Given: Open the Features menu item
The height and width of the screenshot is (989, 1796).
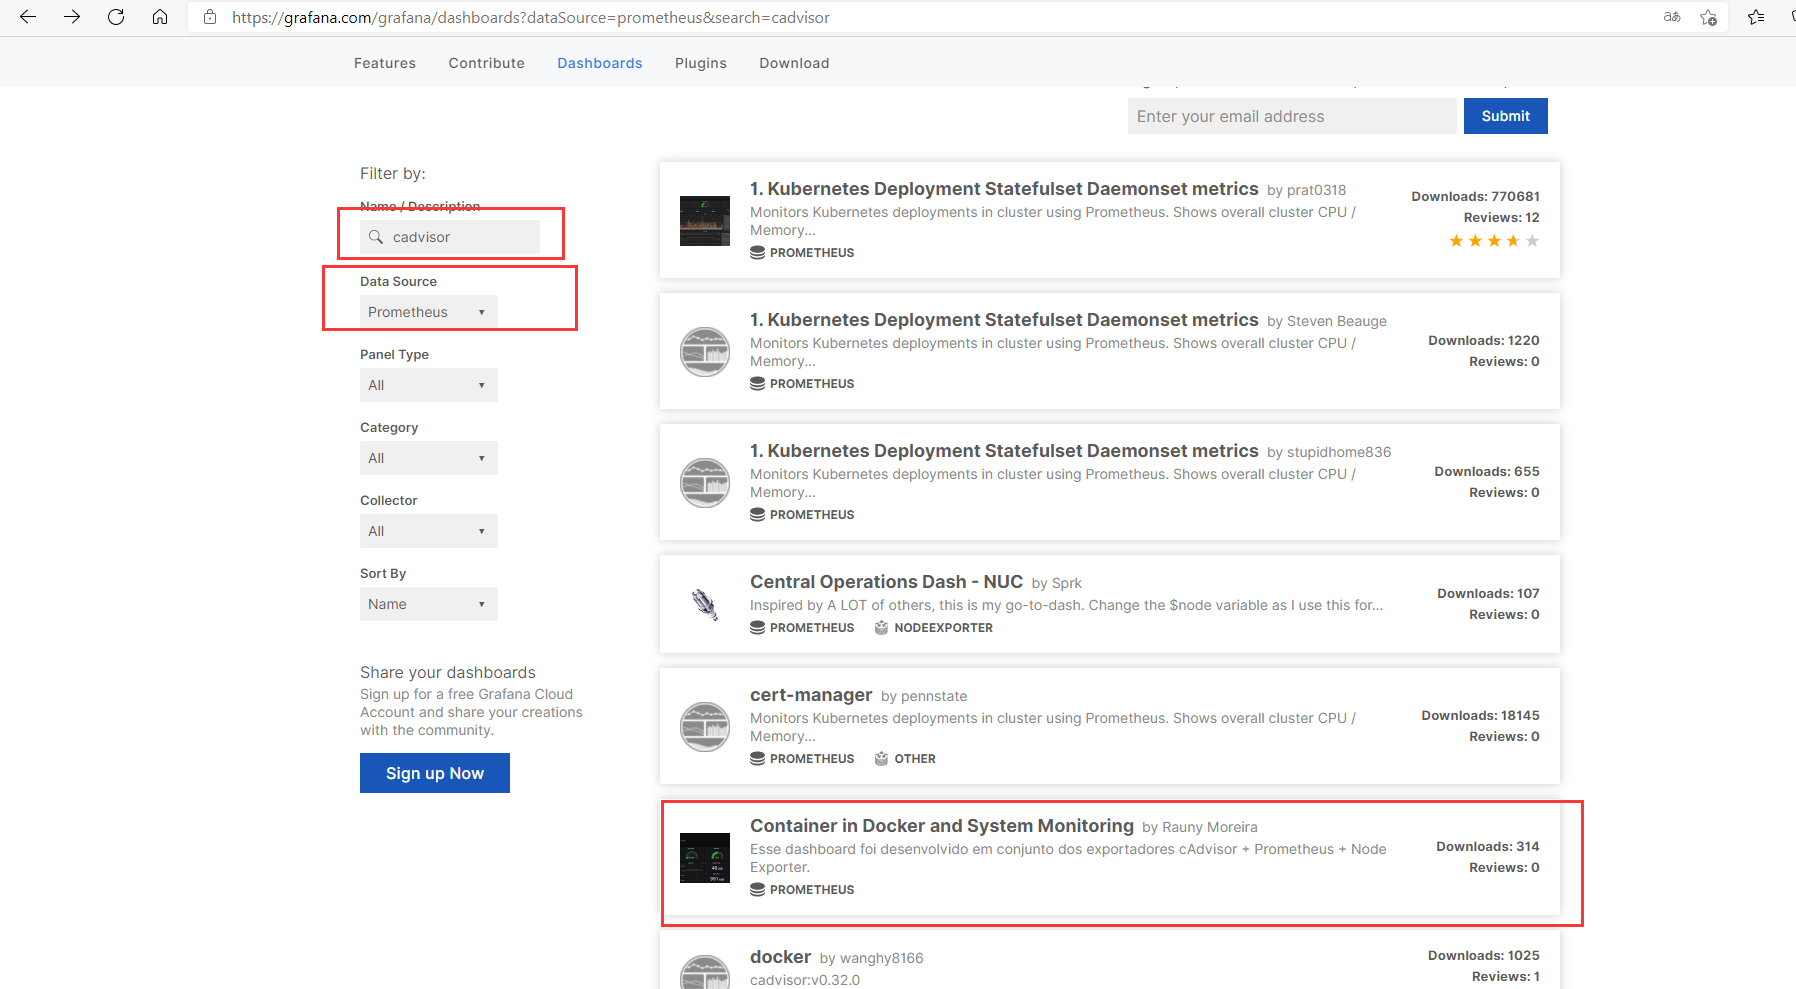Looking at the screenshot, I should pyautogui.click(x=385, y=63).
